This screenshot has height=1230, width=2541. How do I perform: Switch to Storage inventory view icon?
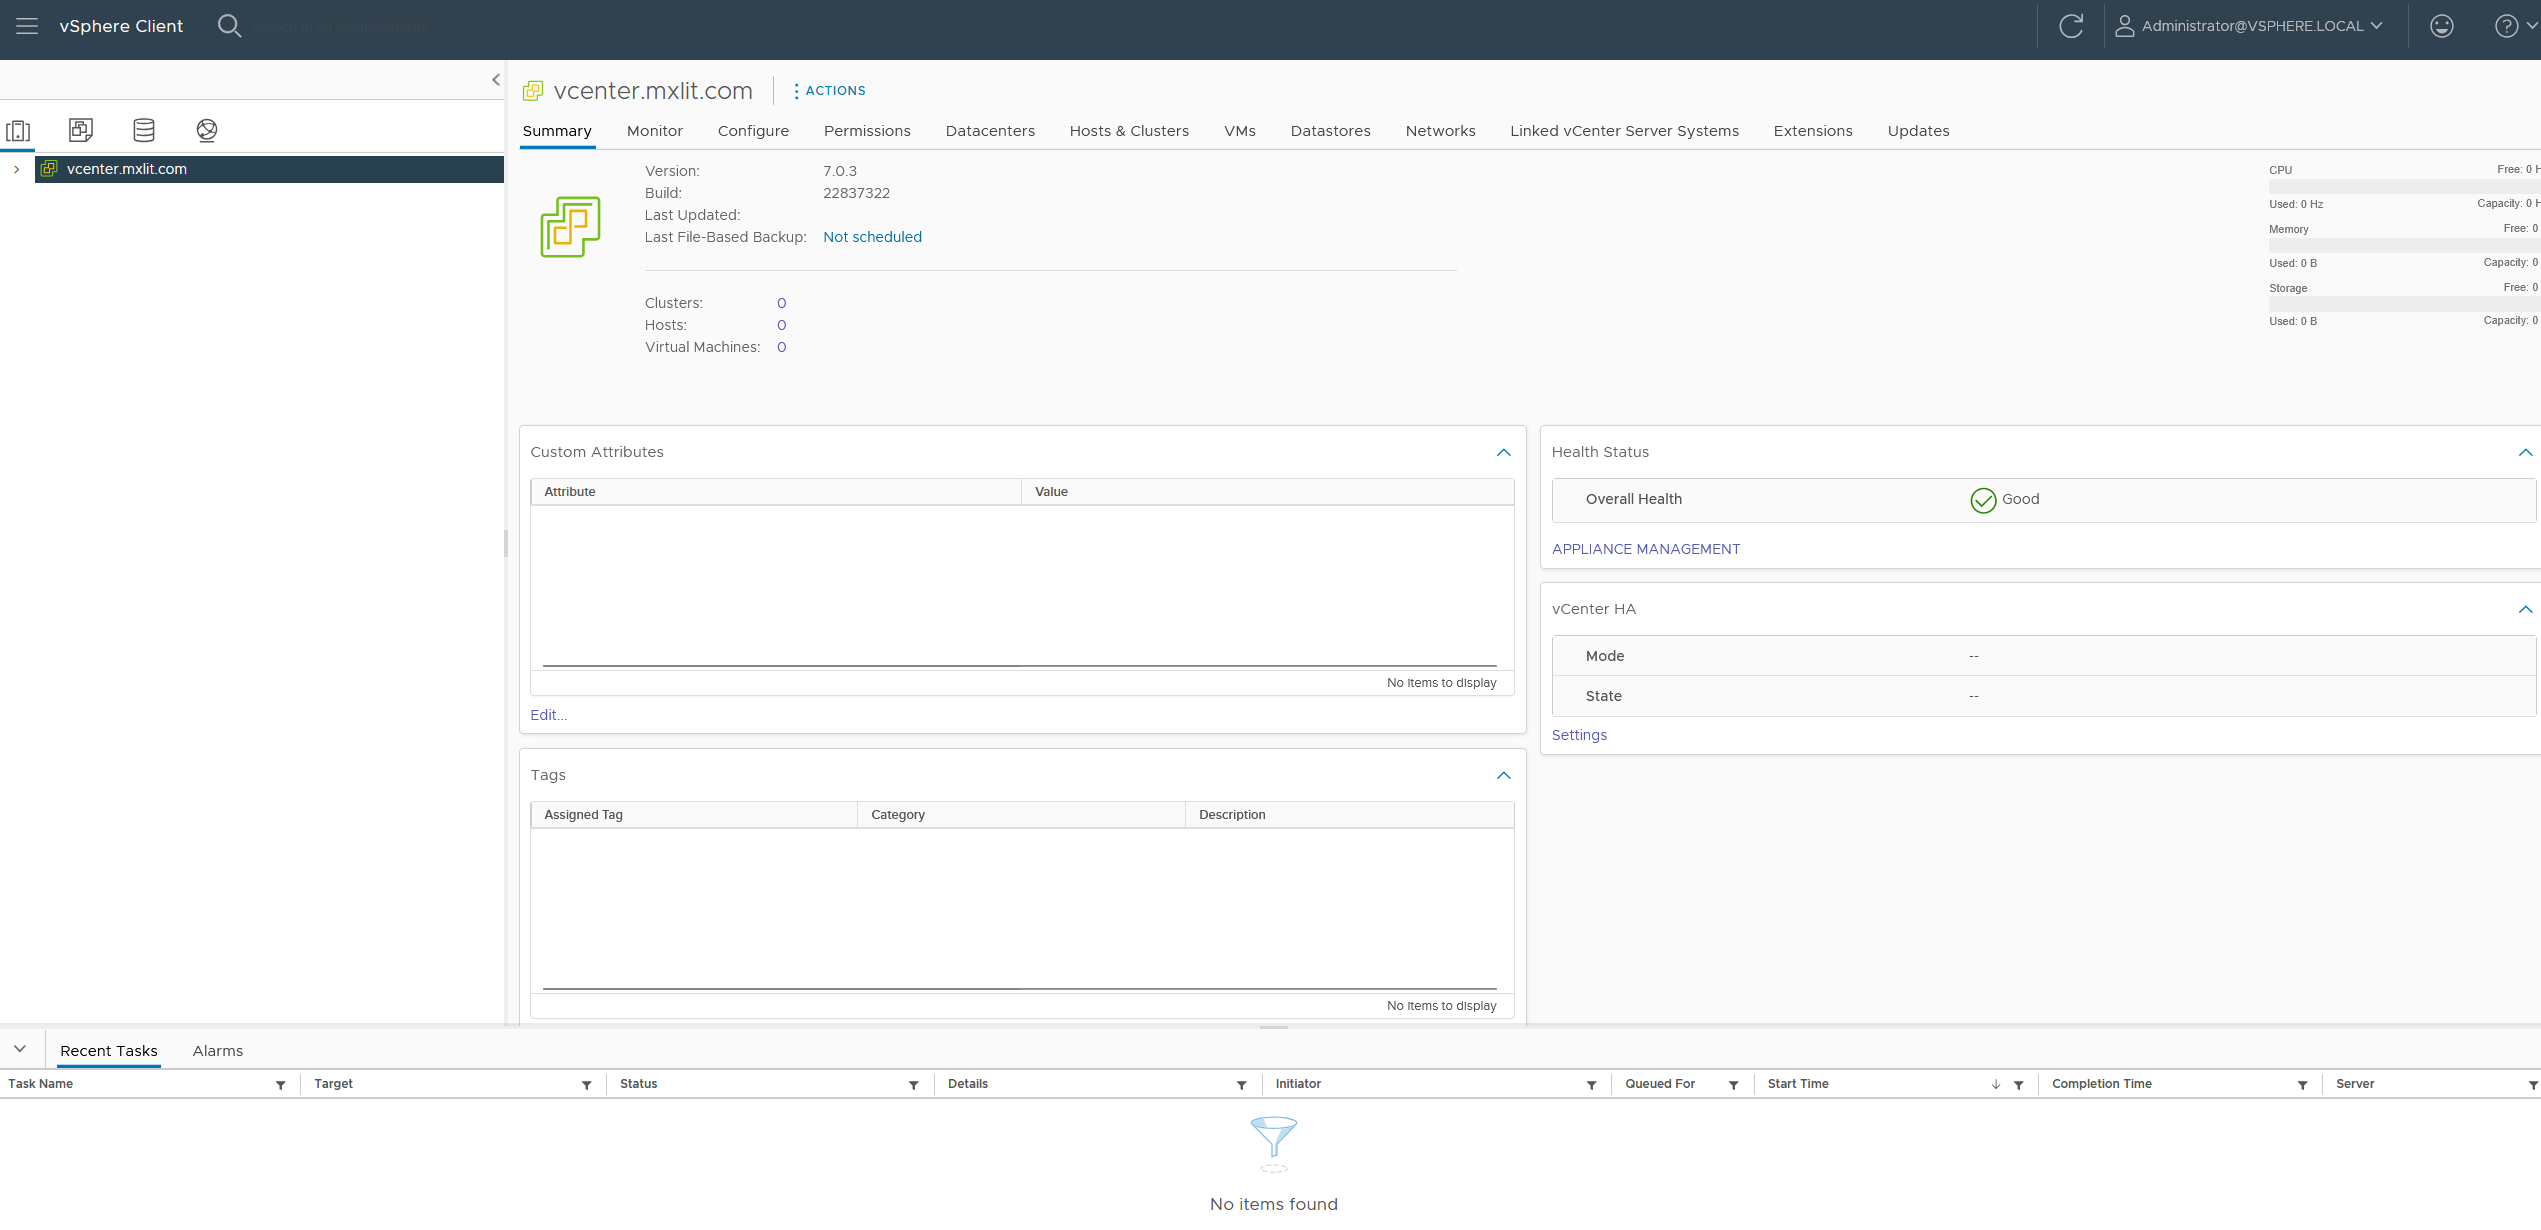point(144,130)
